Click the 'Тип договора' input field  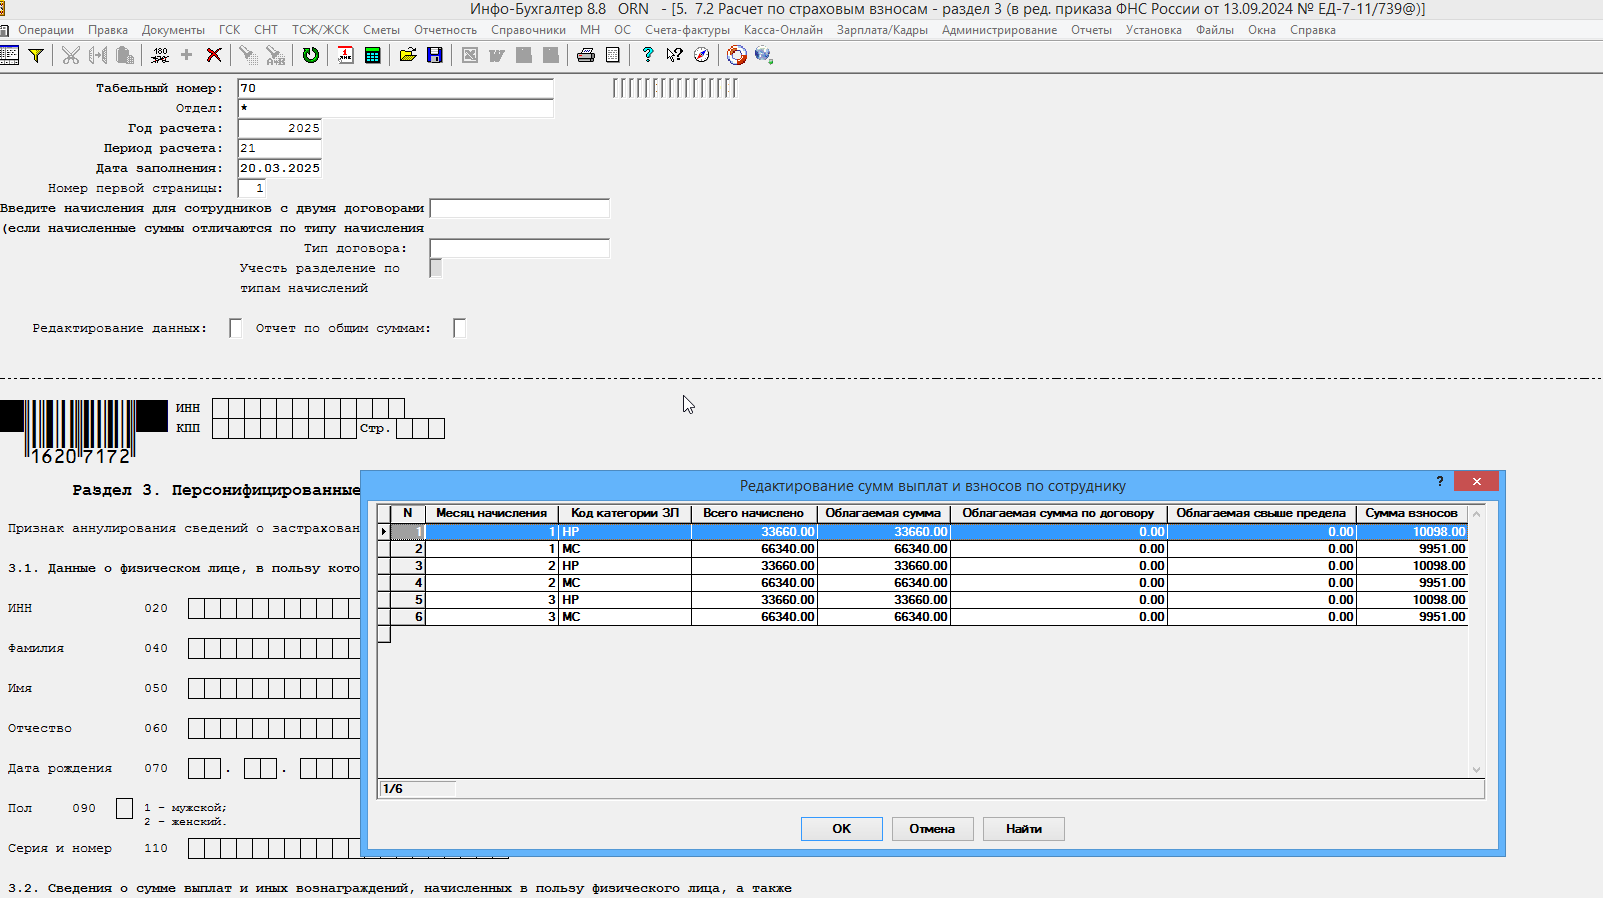[520, 248]
